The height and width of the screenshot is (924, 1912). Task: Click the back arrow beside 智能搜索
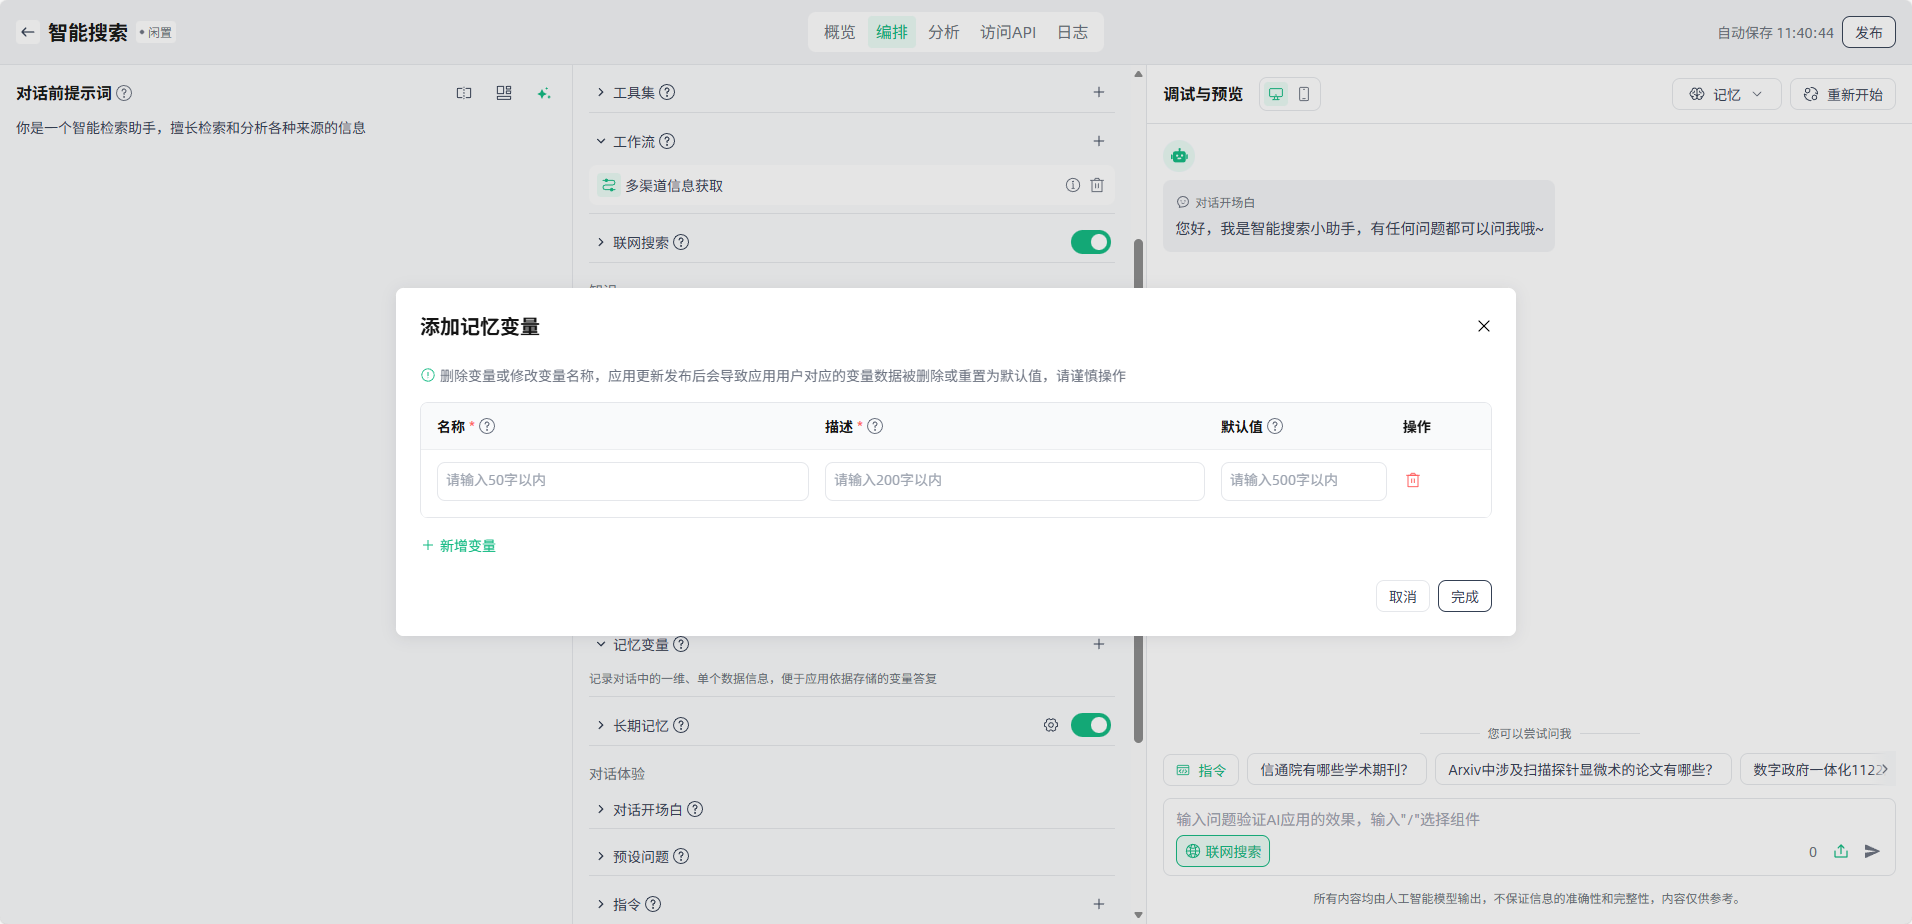(28, 32)
